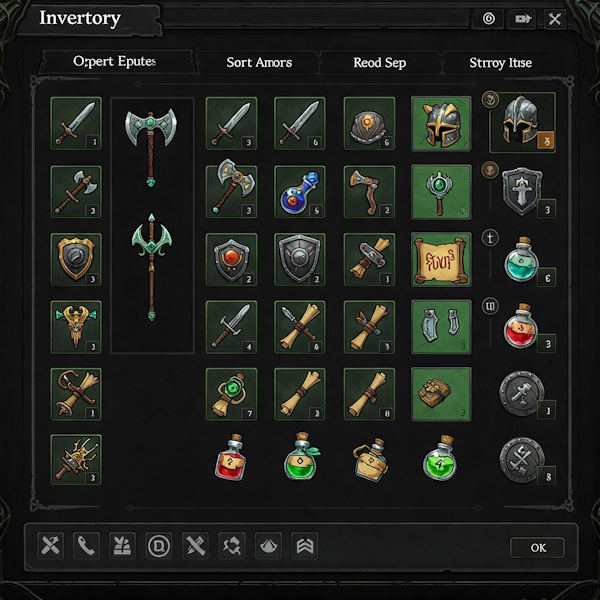
Task: Click the OK button
Action: click(538, 548)
